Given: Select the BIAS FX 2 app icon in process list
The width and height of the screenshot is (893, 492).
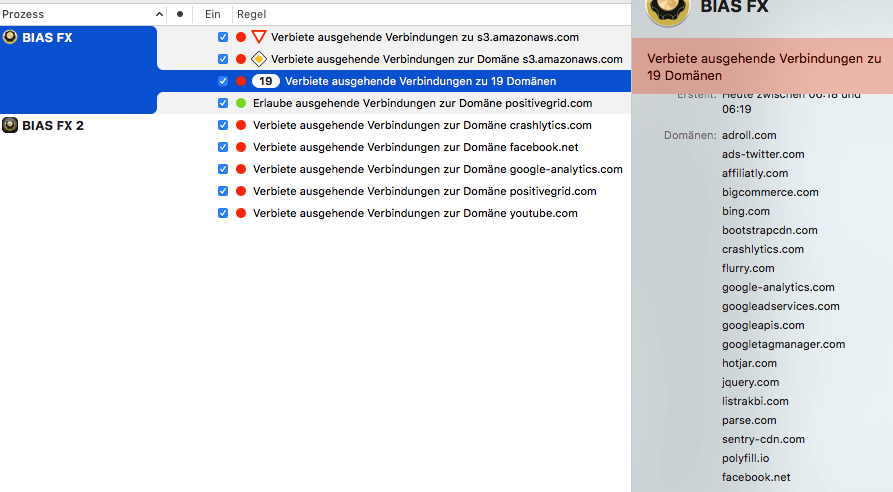Looking at the screenshot, I should coord(10,125).
